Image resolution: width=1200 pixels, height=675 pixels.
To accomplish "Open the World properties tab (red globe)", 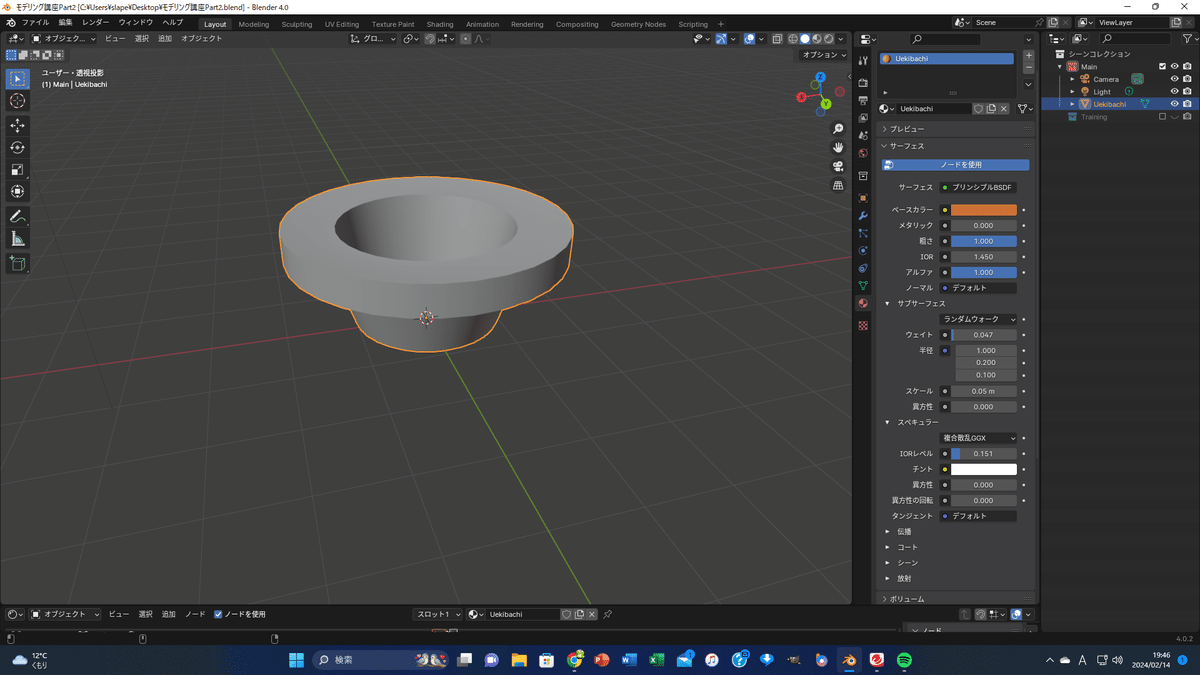I will point(863,154).
